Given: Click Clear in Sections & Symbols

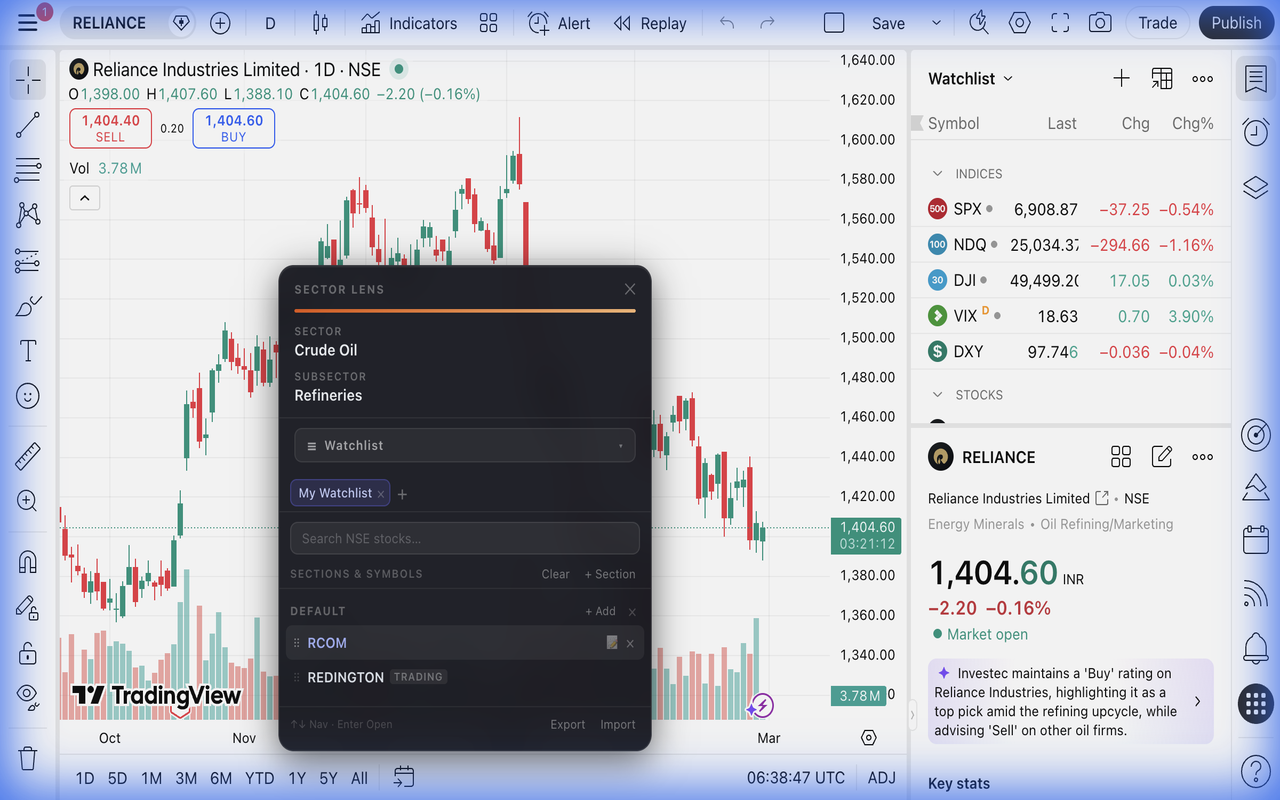Looking at the screenshot, I should 556,574.
